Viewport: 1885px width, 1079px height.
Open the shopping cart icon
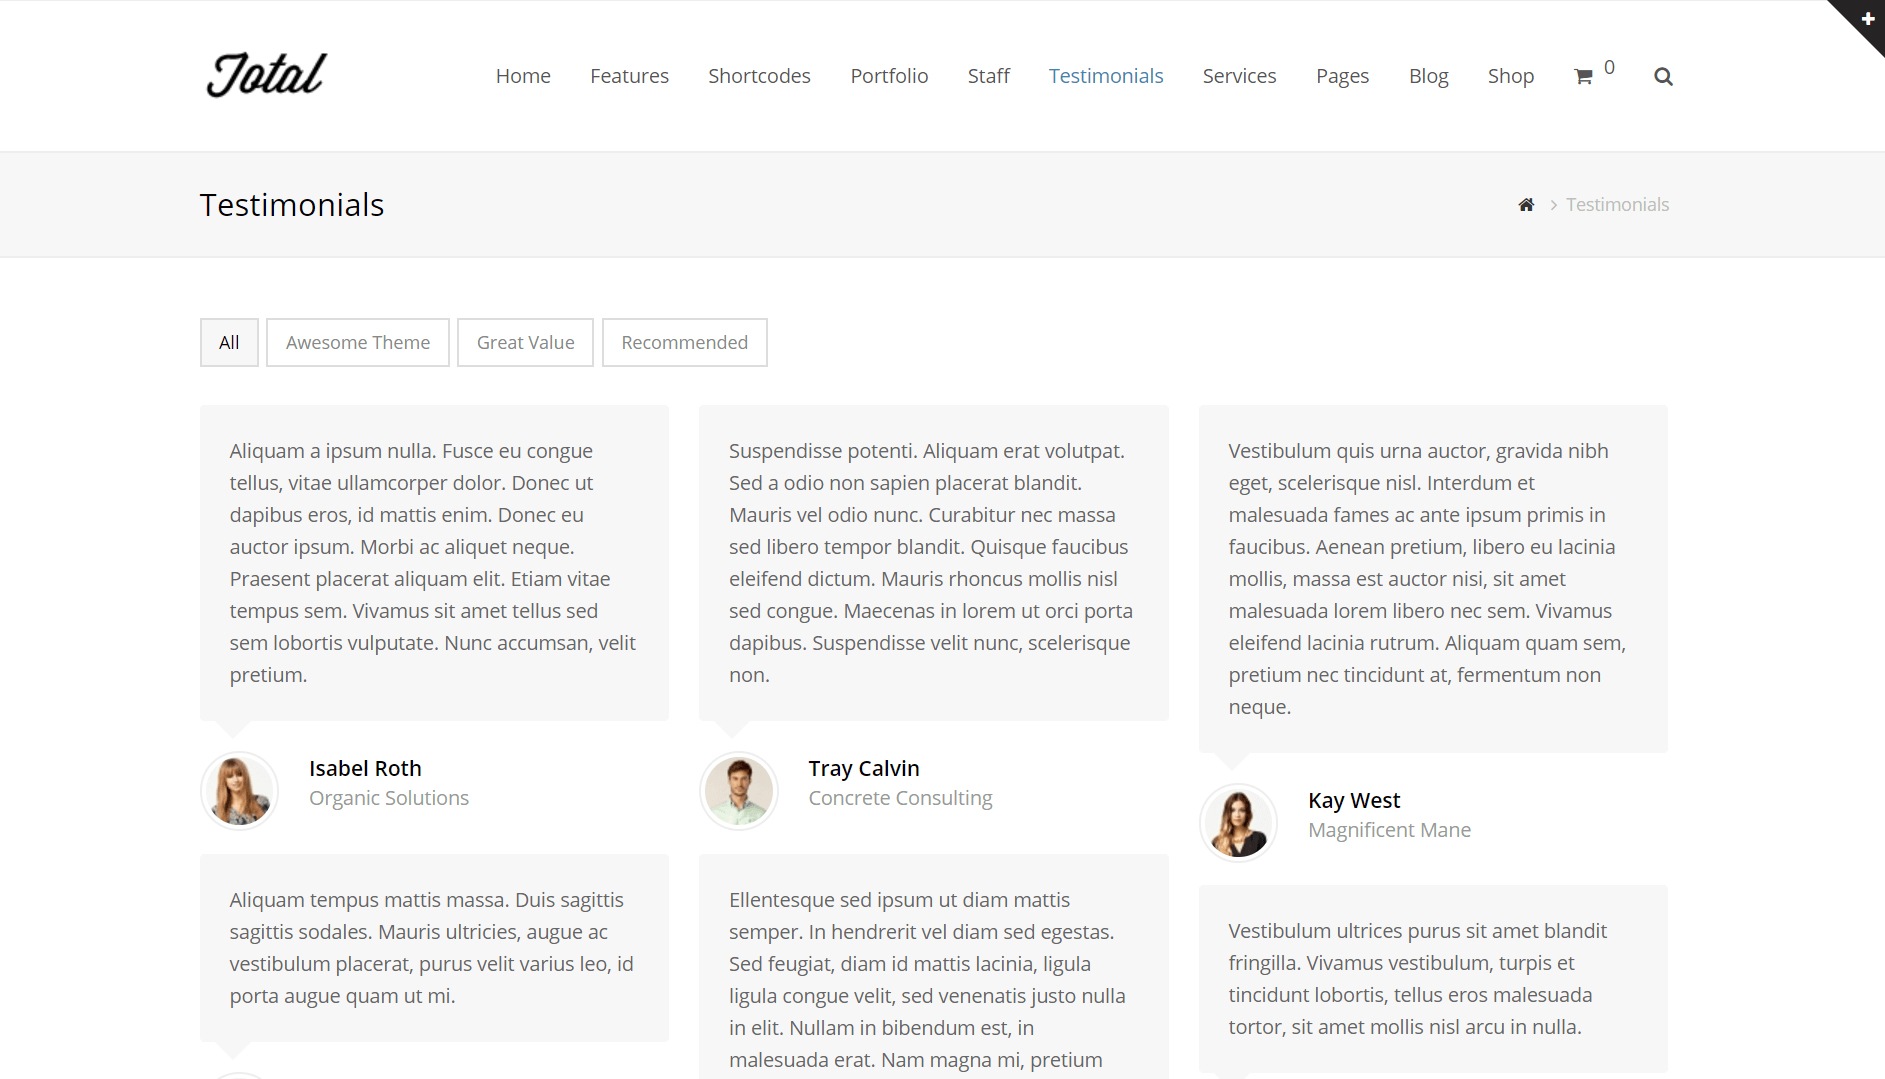click(x=1583, y=77)
